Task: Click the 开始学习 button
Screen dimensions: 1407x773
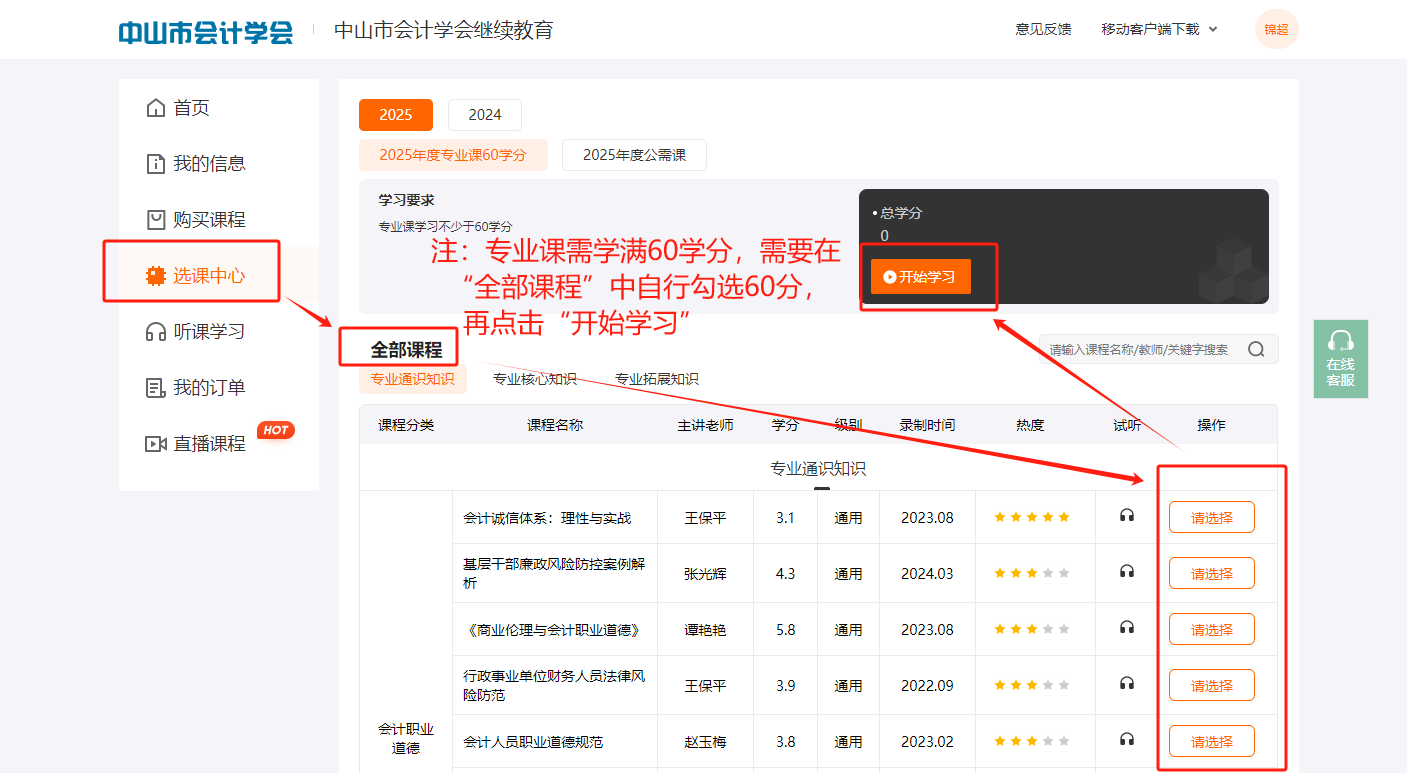Action: (x=920, y=277)
